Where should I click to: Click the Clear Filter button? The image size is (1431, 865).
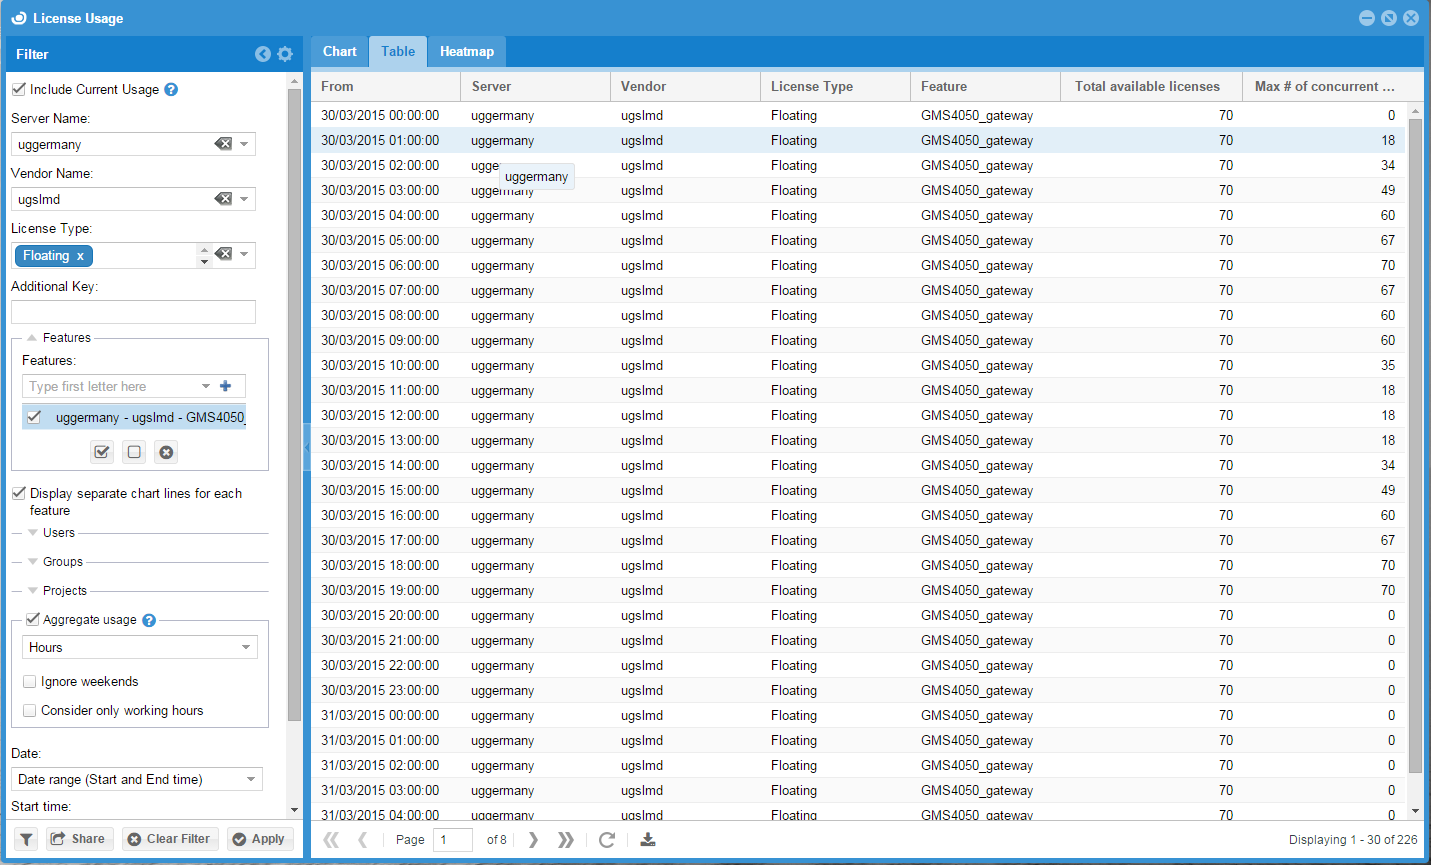(x=168, y=839)
